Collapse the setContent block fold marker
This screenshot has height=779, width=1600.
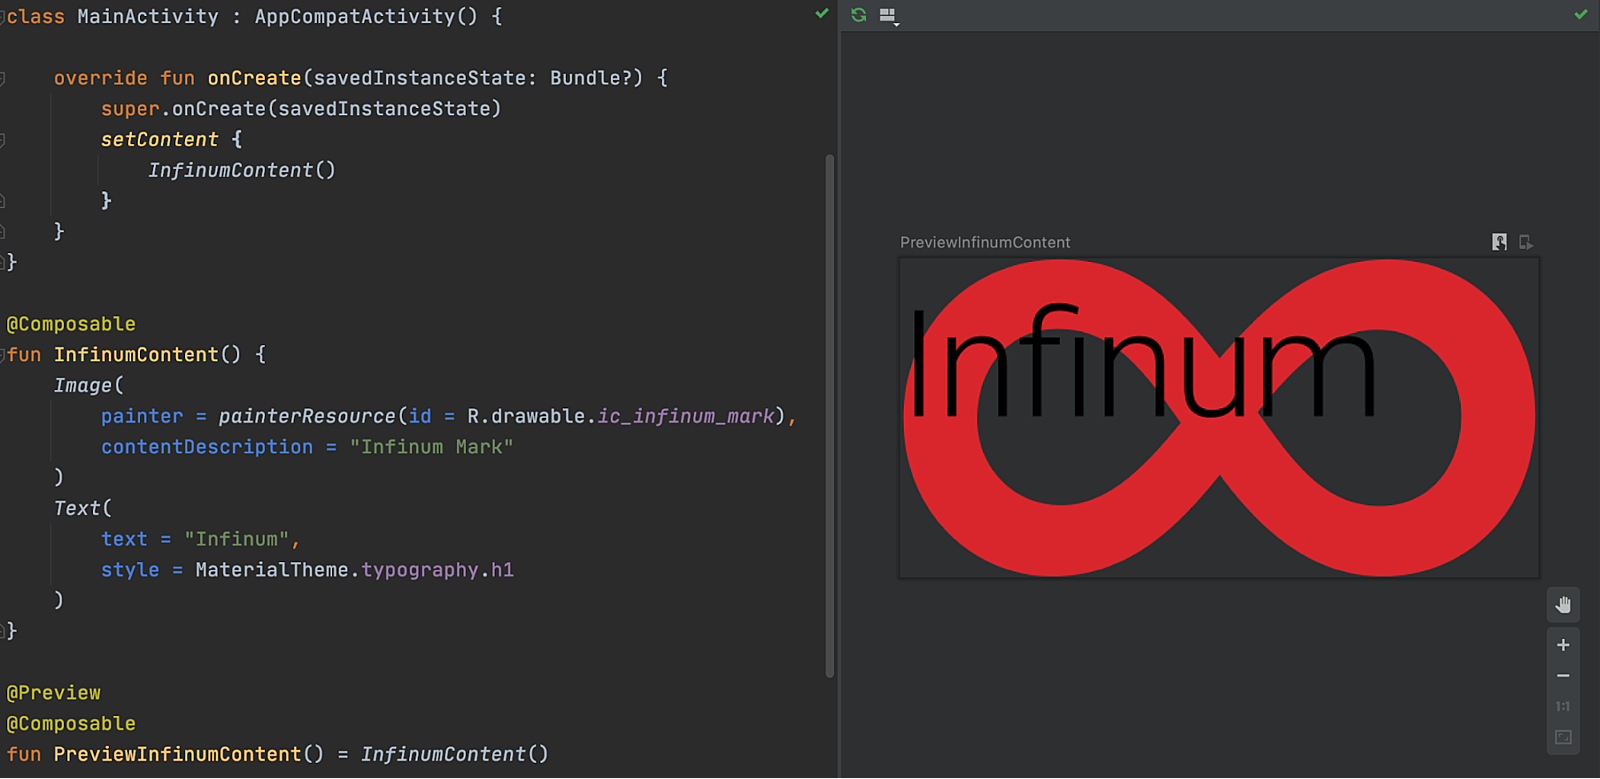click(3, 140)
